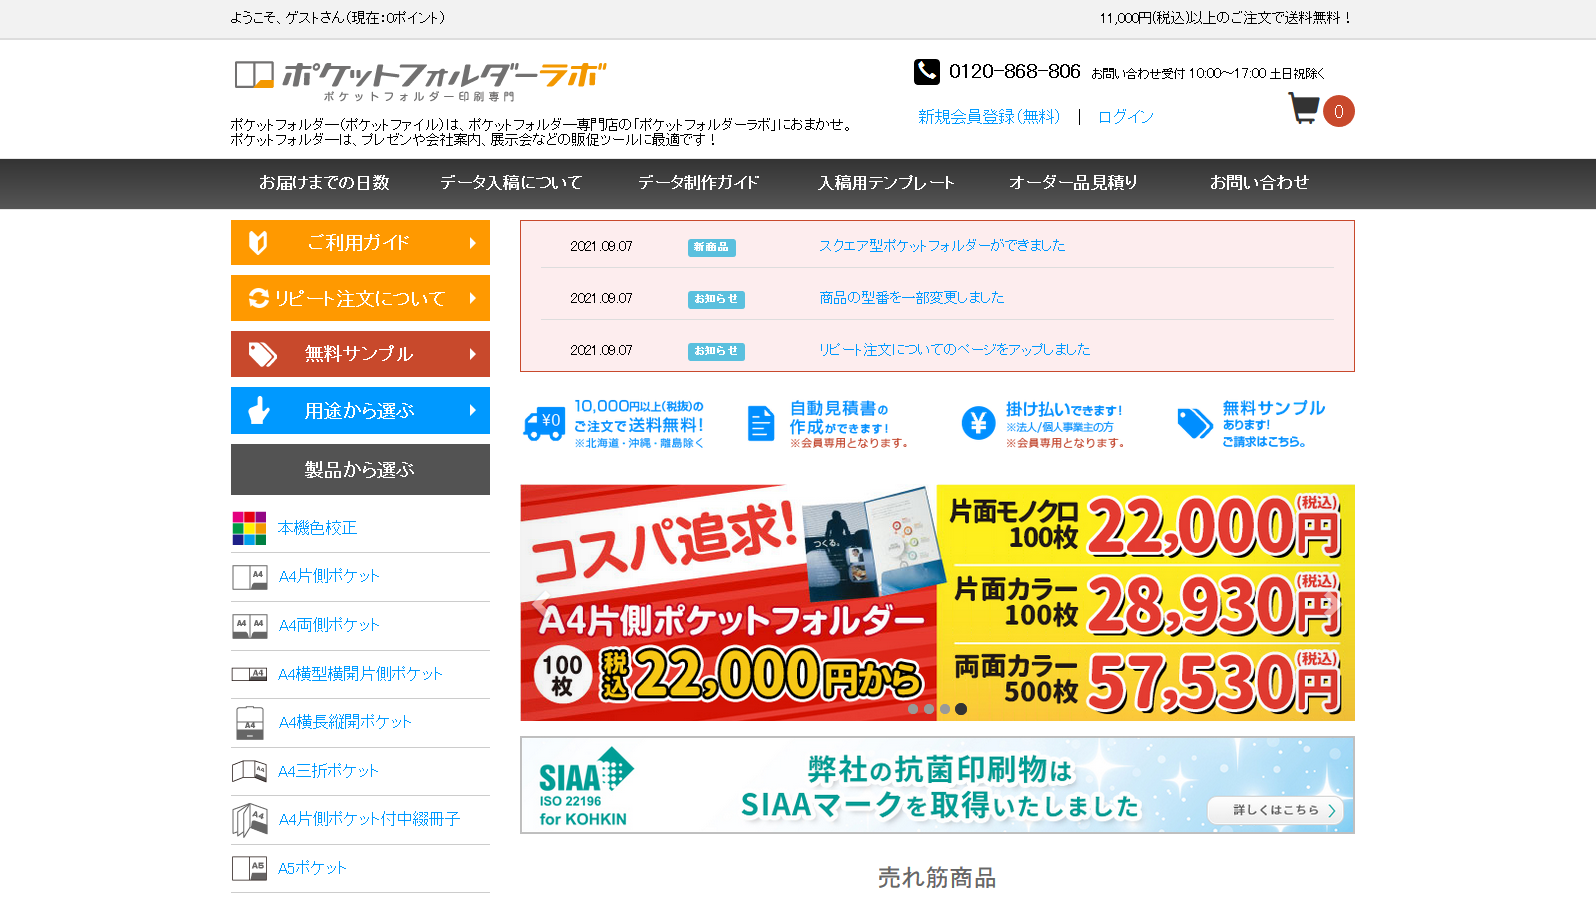Click the auto estimate document icon

[761, 424]
